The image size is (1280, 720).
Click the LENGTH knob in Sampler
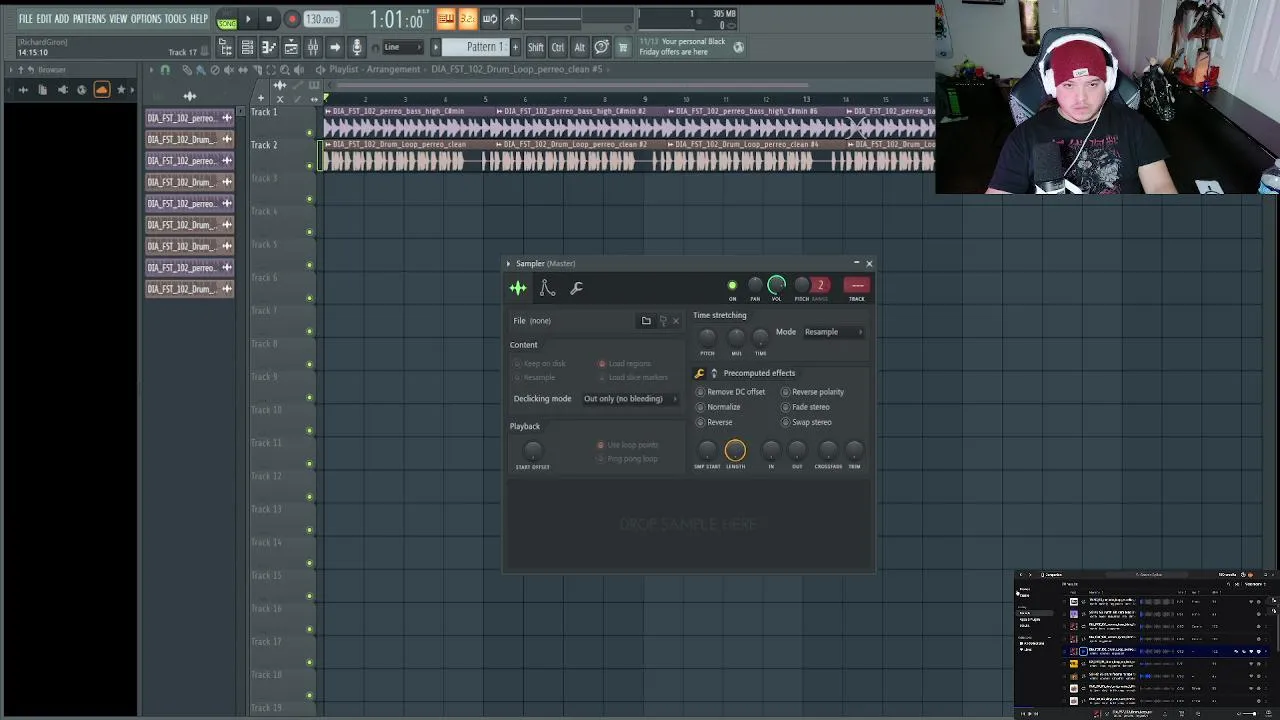click(x=735, y=451)
